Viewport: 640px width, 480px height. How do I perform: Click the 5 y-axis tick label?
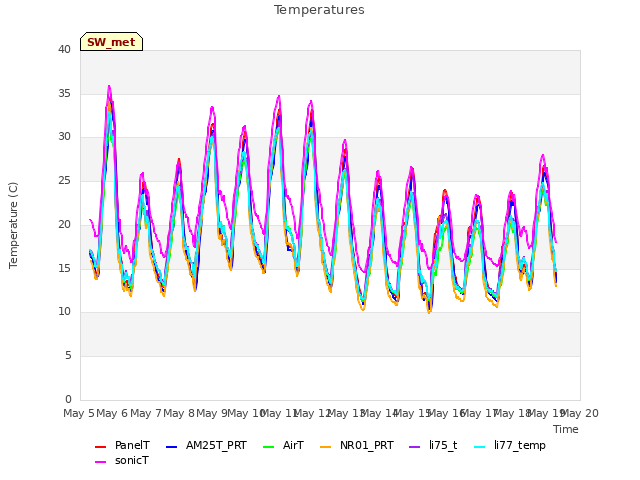[68, 356]
